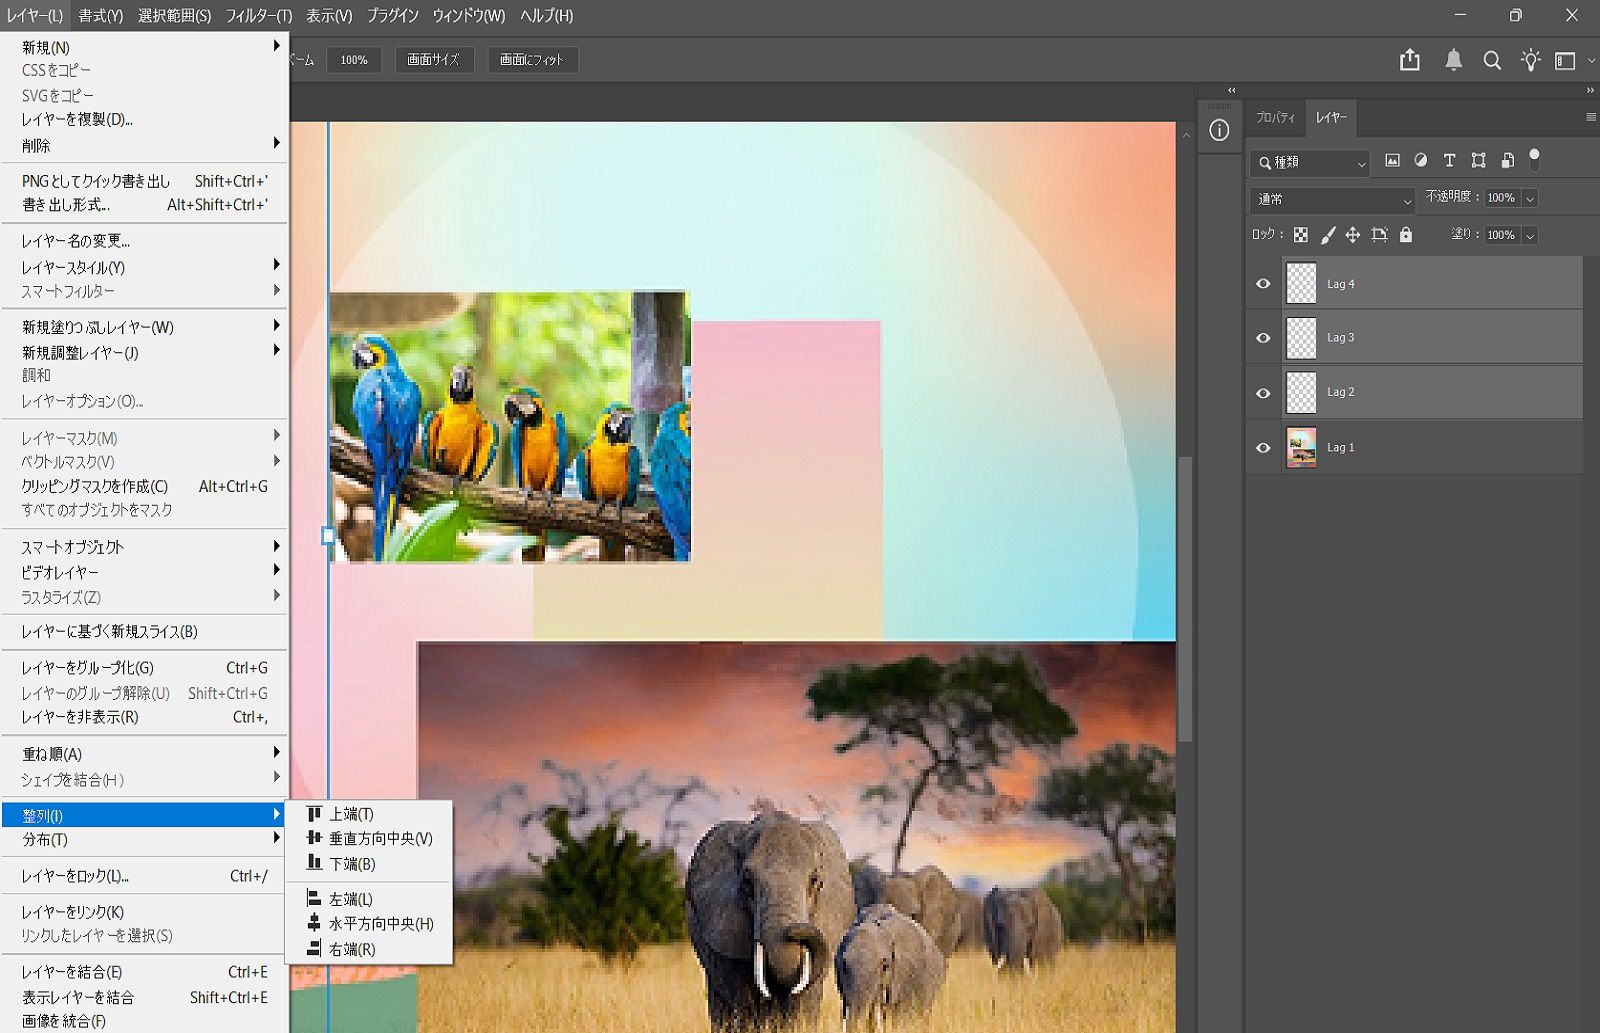Click the canvas vertical scrollbar thumb

click(1186, 598)
